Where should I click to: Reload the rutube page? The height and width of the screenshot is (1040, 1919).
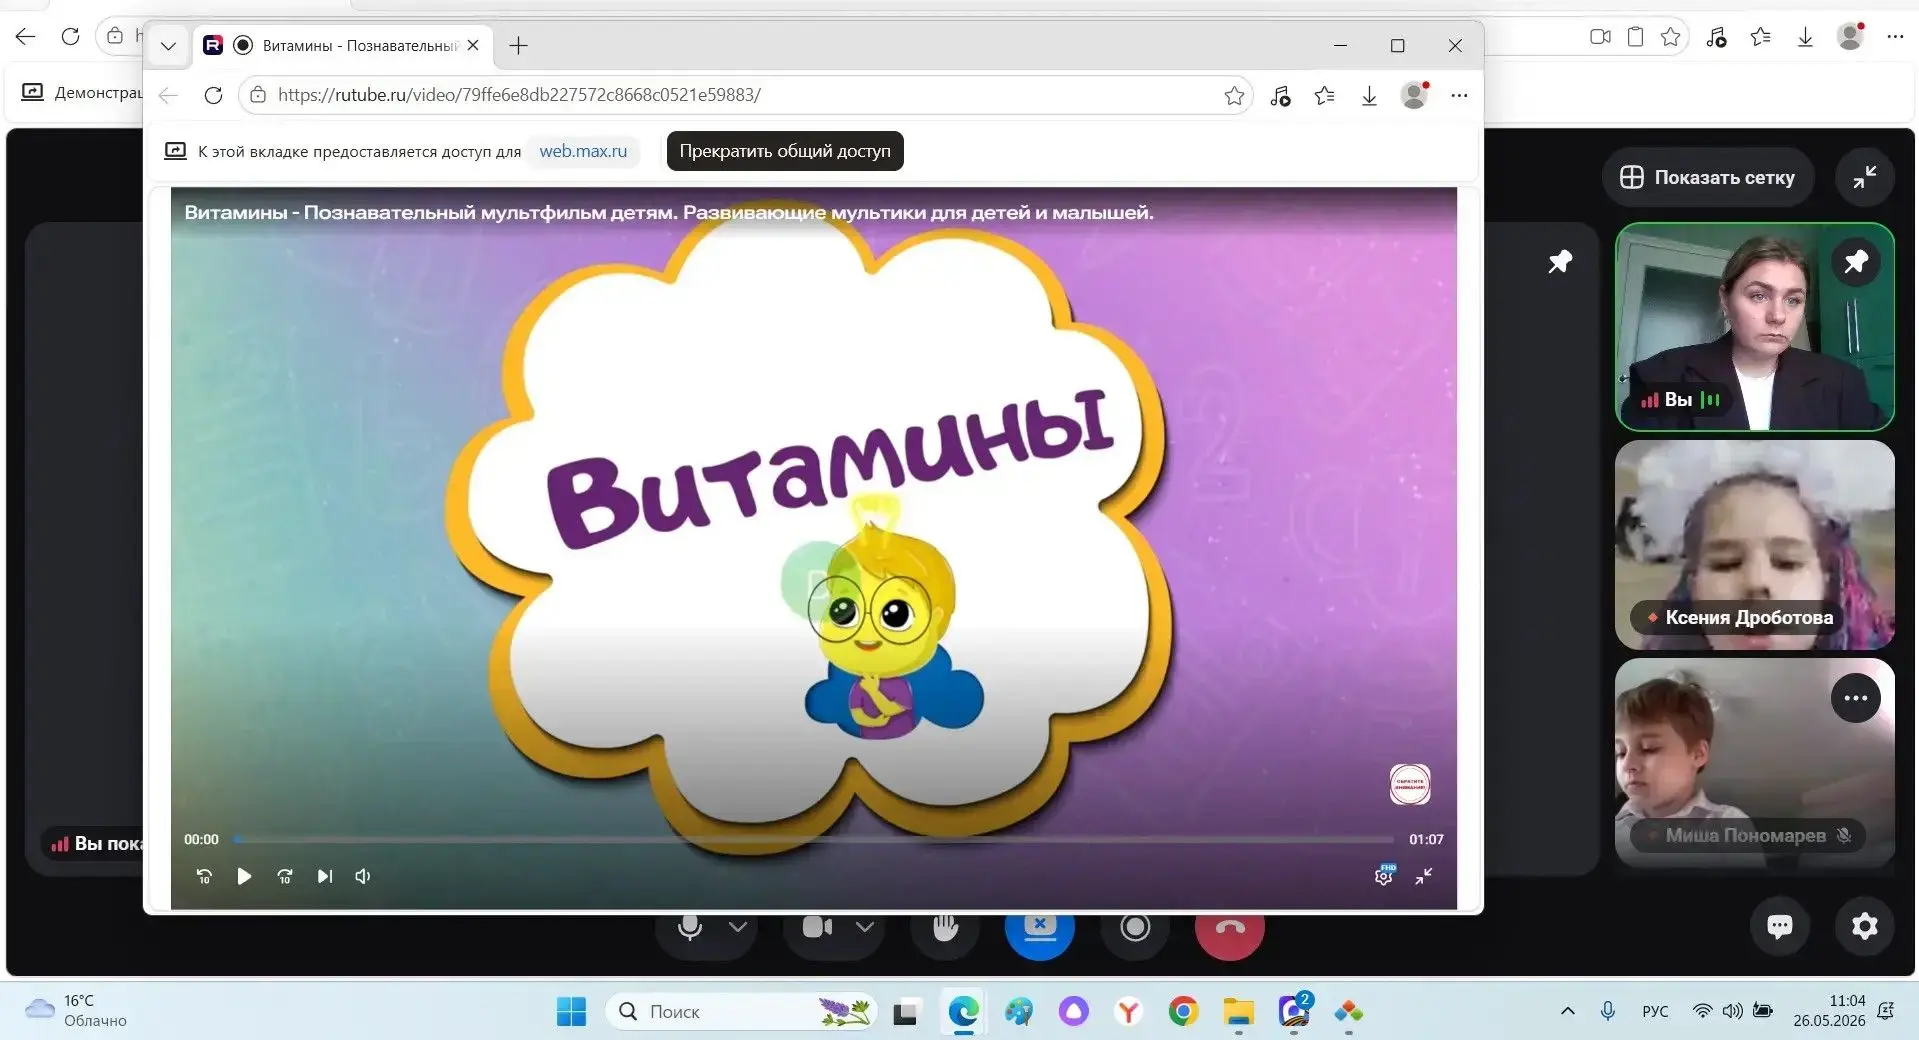coord(213,95)
